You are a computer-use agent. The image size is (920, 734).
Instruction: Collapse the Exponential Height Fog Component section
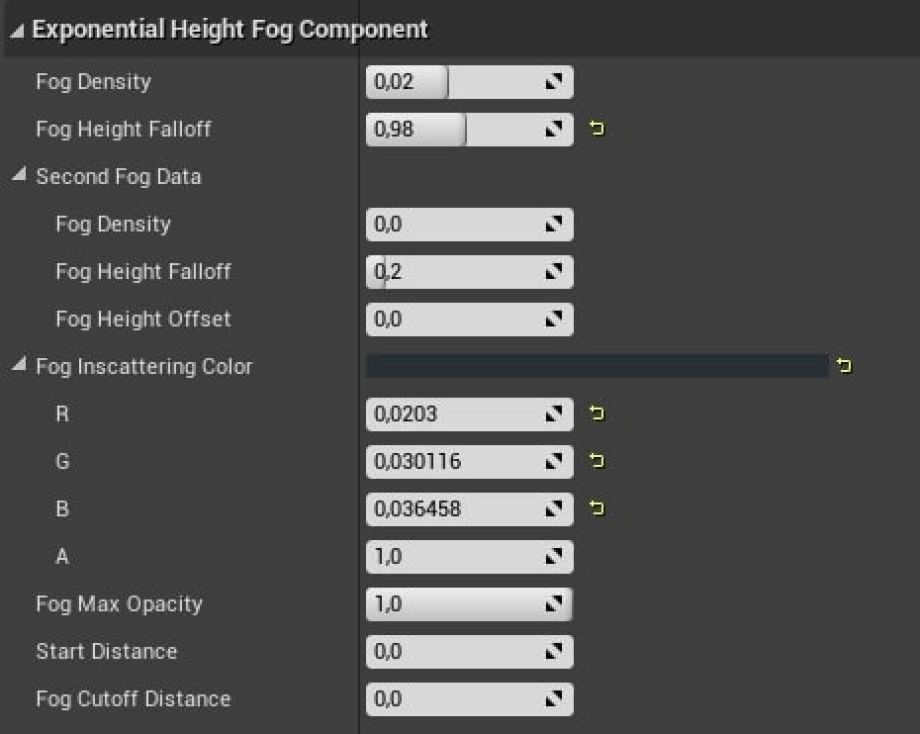[19, 30]
